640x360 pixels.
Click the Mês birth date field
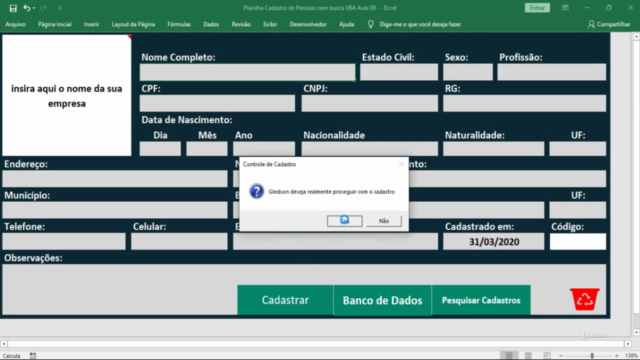click(207, 149)
